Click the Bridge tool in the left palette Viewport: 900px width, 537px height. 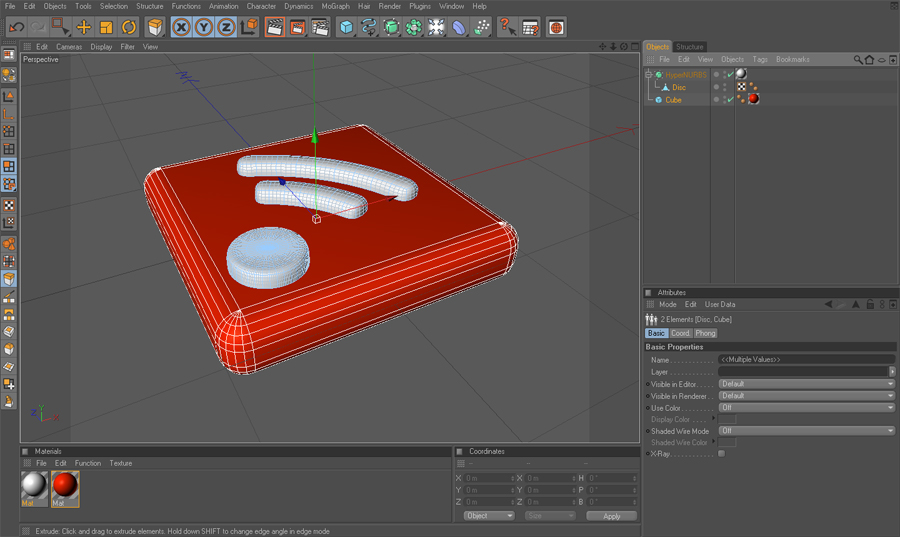[x=9, y=314]
